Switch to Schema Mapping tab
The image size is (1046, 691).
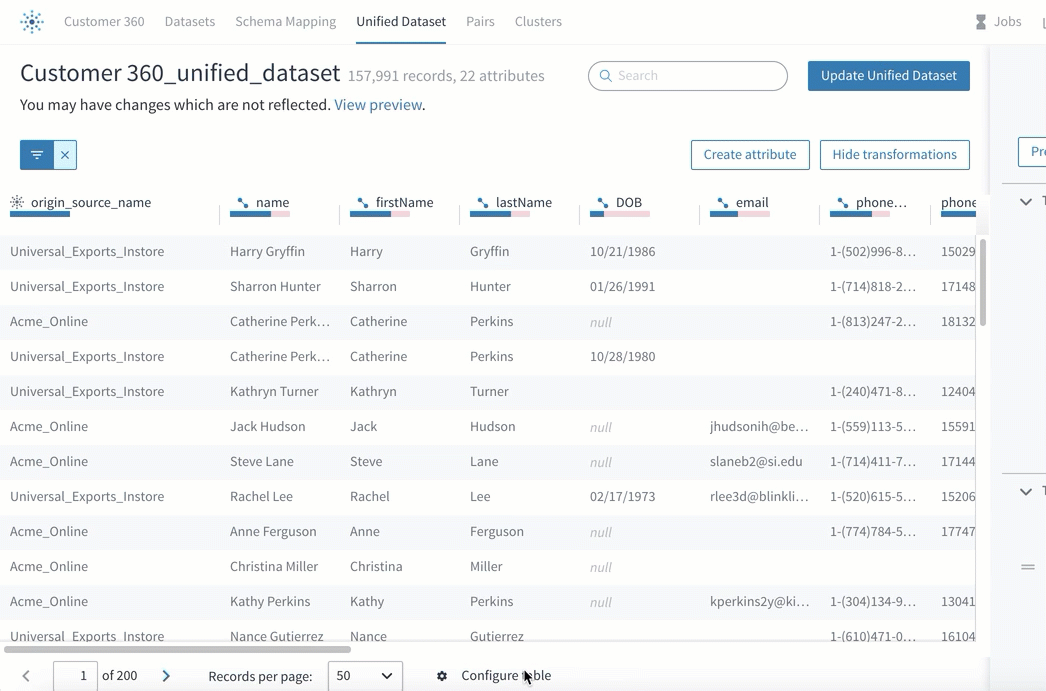286,21
